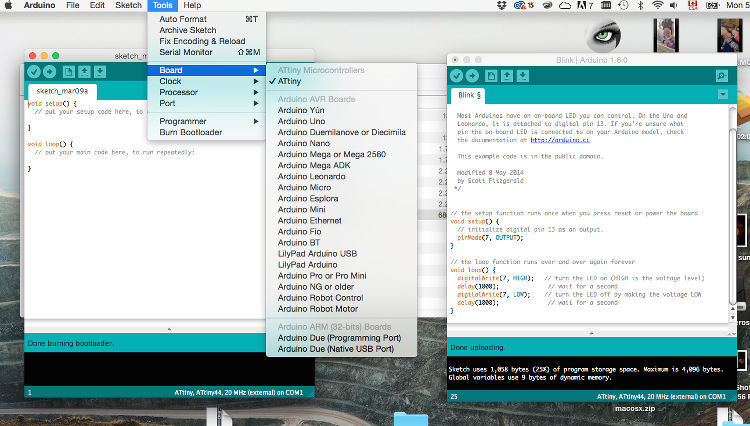Open the Arduino application menu

pyautogui.click(x=39, y=5)
